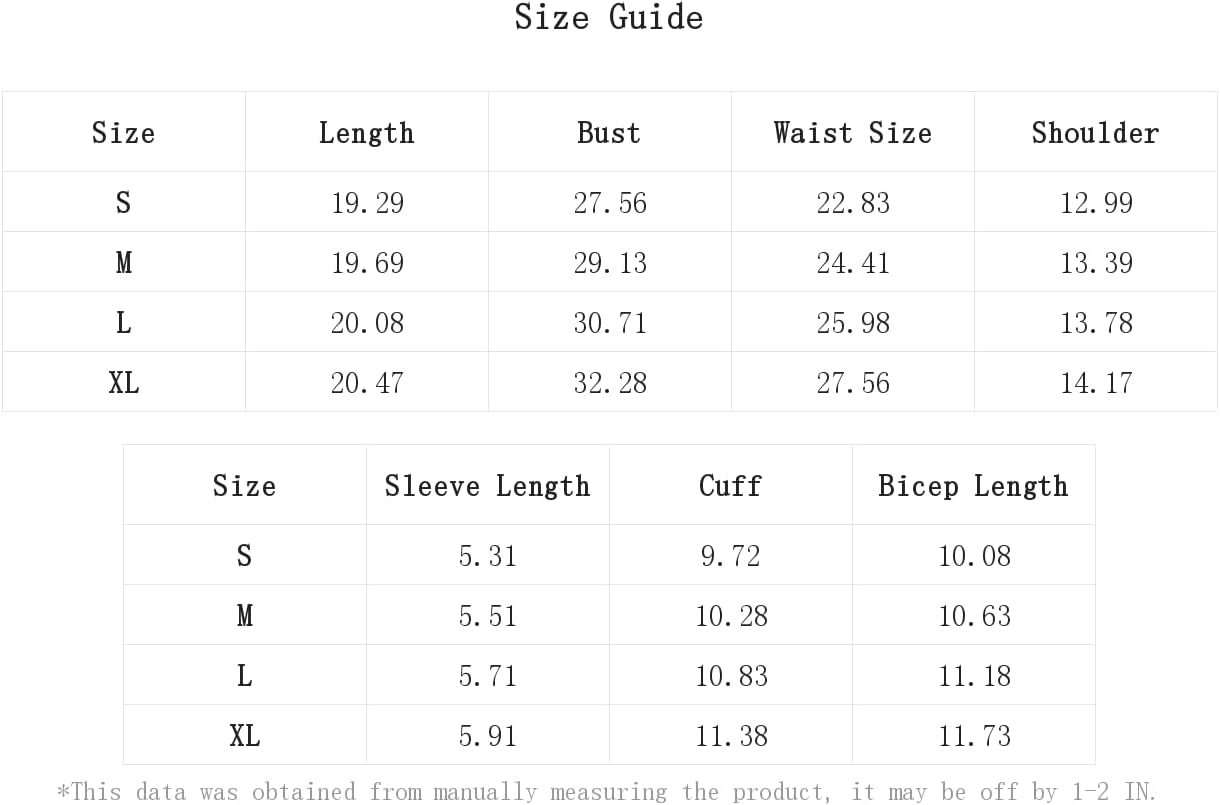1220x805 pixels.
Task: Select the 11.73 bicep length value
Action: point(974,736)
